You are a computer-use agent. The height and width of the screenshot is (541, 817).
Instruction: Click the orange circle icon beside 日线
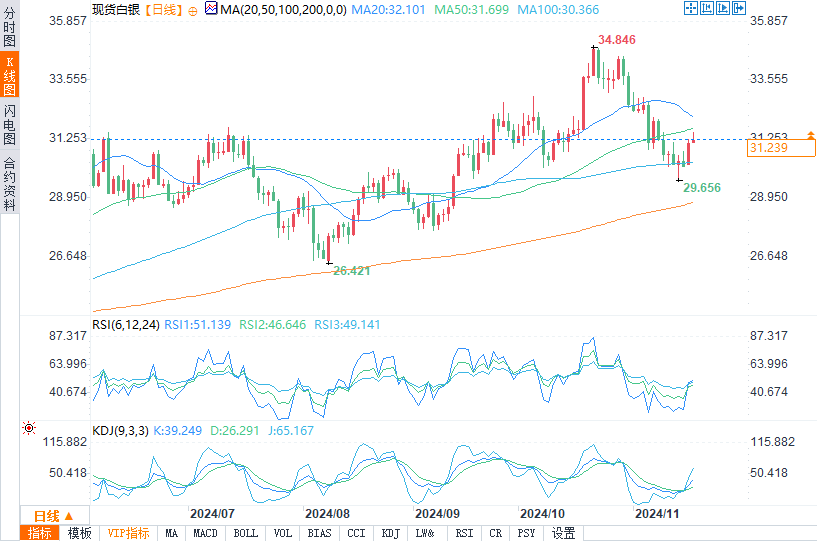click(193, 11)
